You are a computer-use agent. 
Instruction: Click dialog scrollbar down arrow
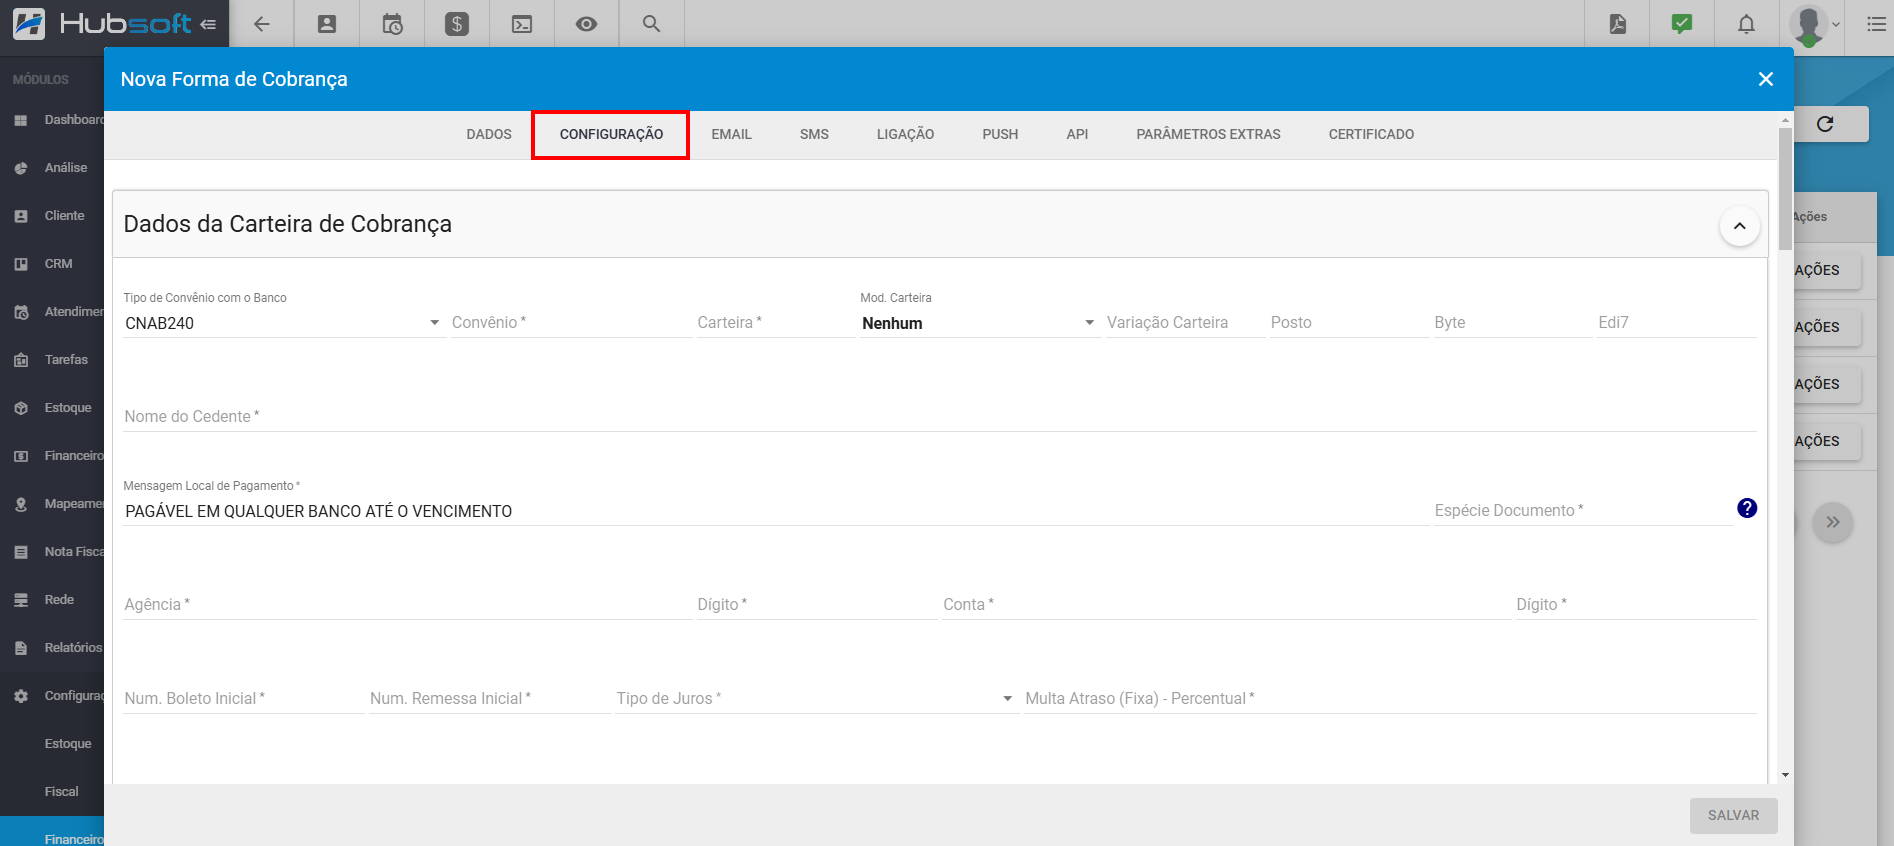pos(1785,775)
